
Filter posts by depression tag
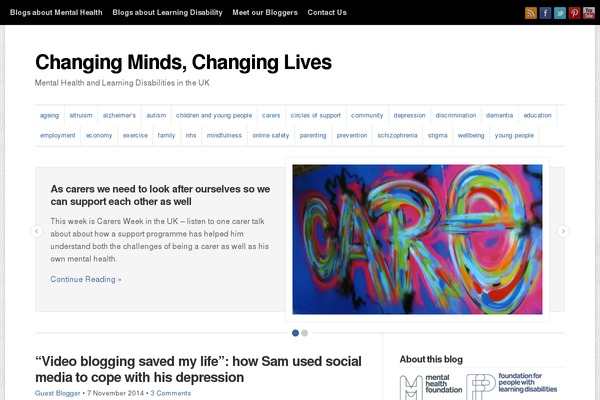[x=409, y=116]
